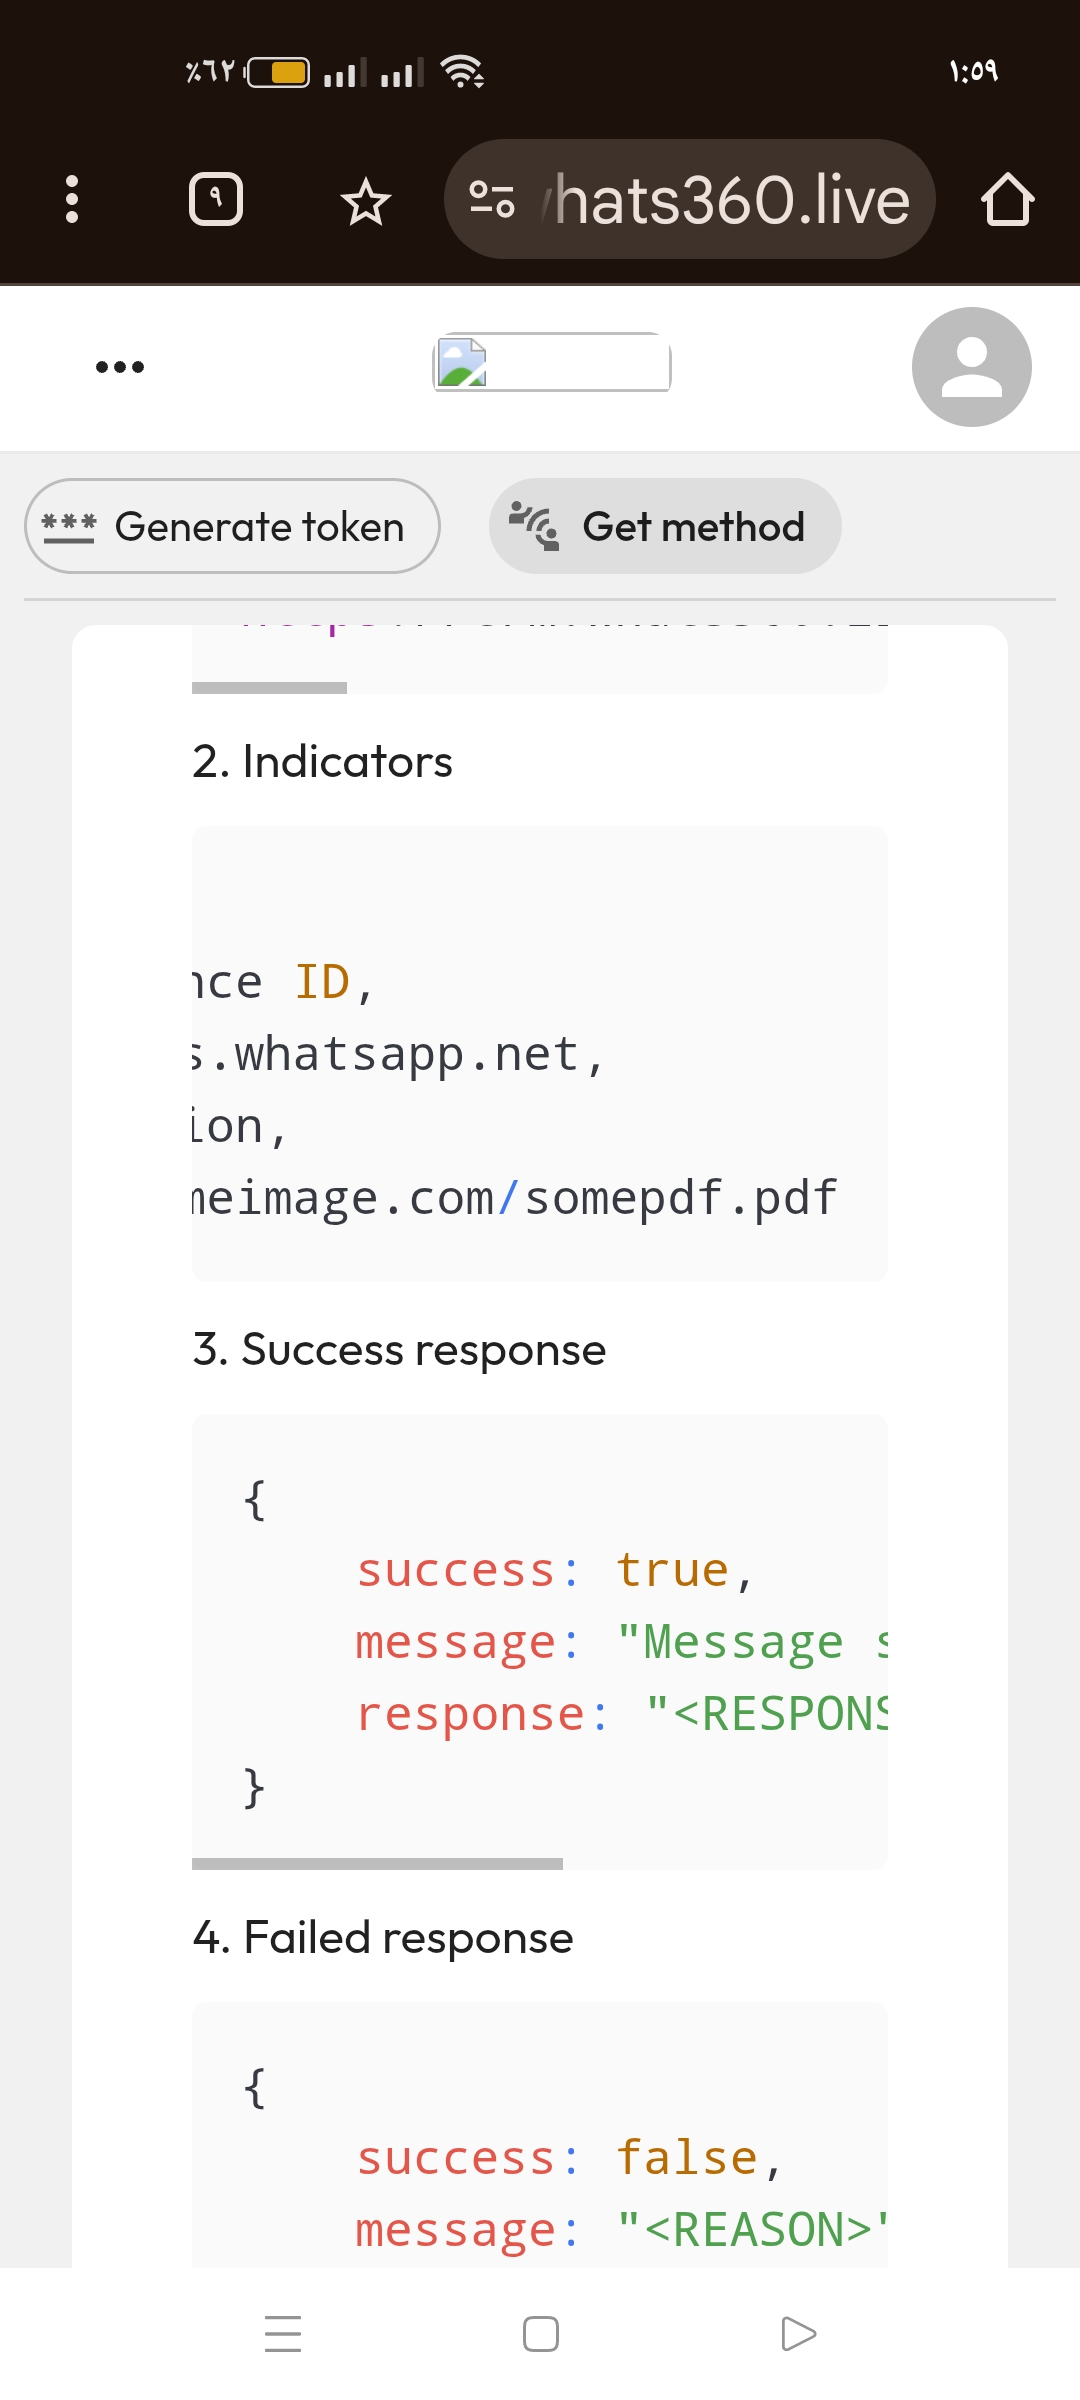Tap the Android recent apps navigation button
The image size is (1080, 2400).
283,2333
